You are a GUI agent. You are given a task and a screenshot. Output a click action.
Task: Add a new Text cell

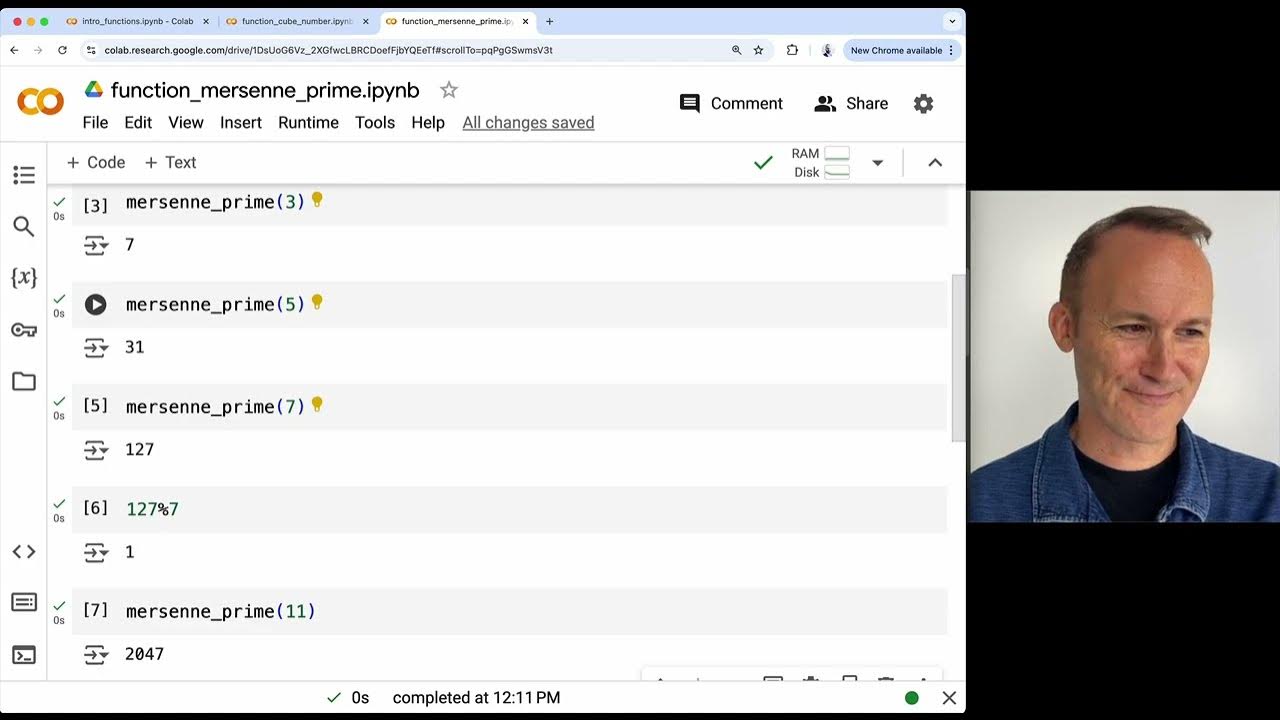coord(170,163)
